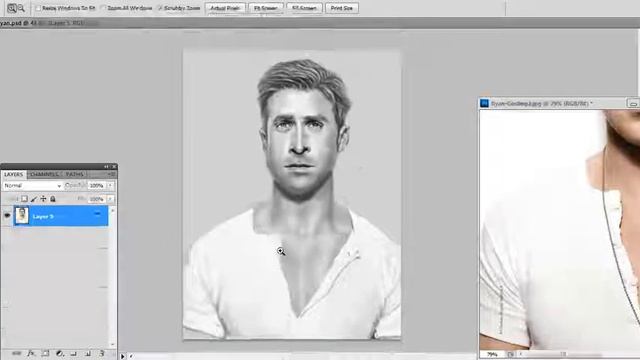The height and width of the screenshot is (360, 640).
Task: Toggle Lock all padlock icon
Action: 53,199
